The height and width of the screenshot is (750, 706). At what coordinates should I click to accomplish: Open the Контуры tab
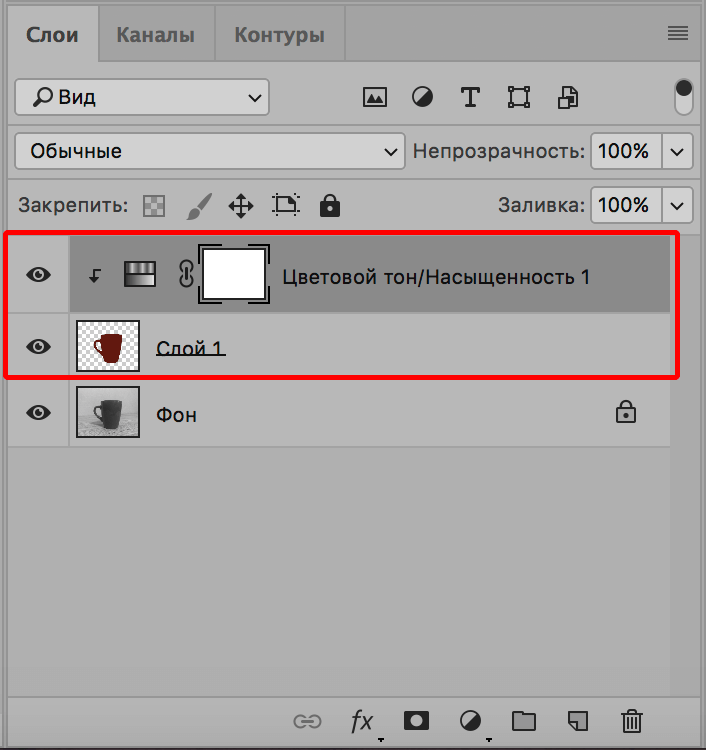(x=280, y=35)
